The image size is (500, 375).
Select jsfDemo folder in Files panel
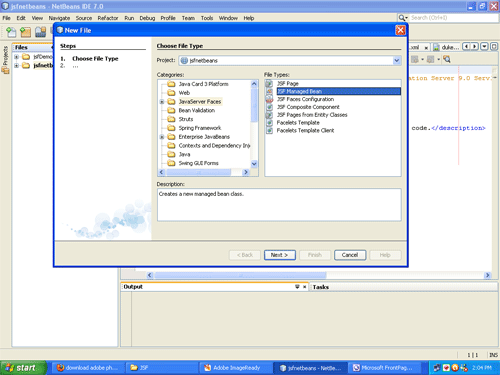(37, 57)
